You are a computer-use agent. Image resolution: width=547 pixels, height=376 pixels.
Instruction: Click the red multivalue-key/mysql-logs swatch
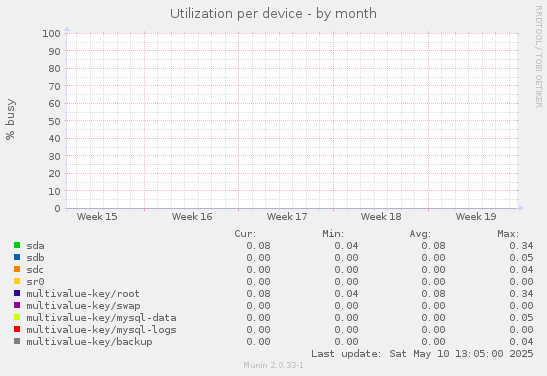pyautogui.click(x=17, y=329)
